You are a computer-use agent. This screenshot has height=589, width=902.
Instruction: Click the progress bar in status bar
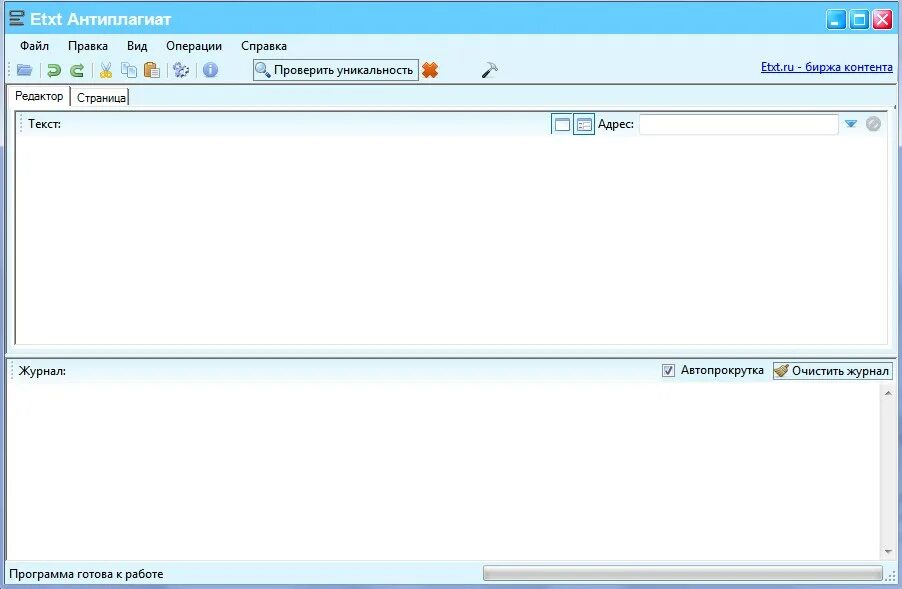coord(682,573)
